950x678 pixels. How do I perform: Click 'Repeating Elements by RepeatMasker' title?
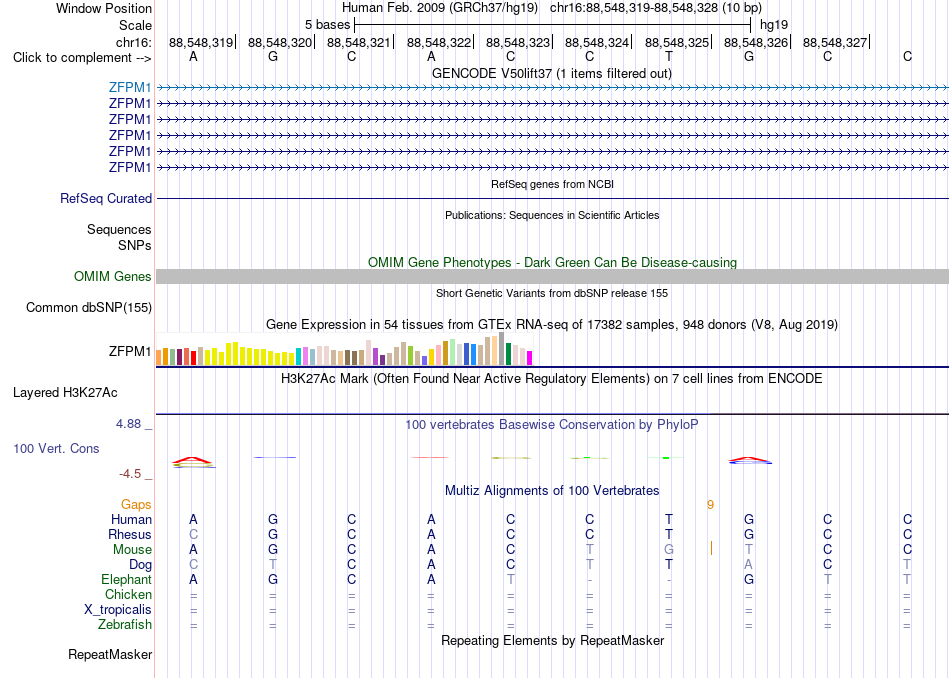tap(553, 640)
